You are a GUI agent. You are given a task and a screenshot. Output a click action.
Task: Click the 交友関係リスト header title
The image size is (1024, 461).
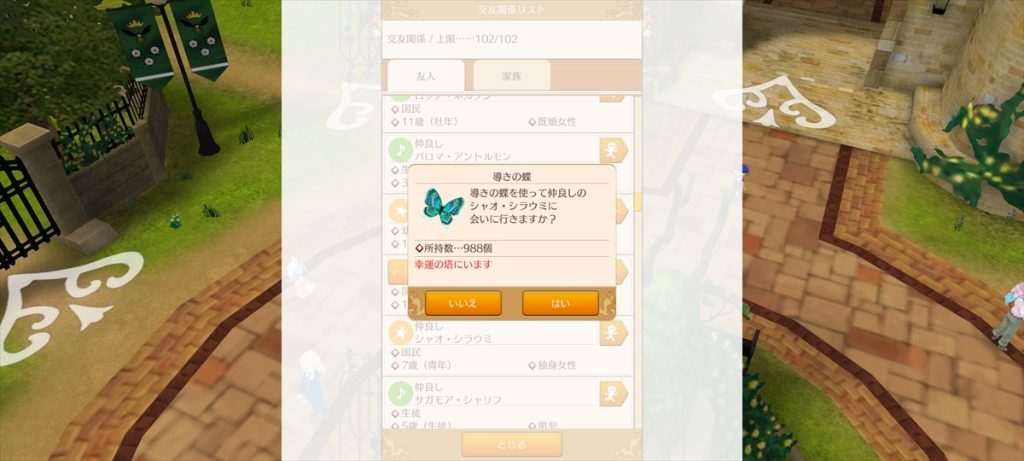point(511,10)
